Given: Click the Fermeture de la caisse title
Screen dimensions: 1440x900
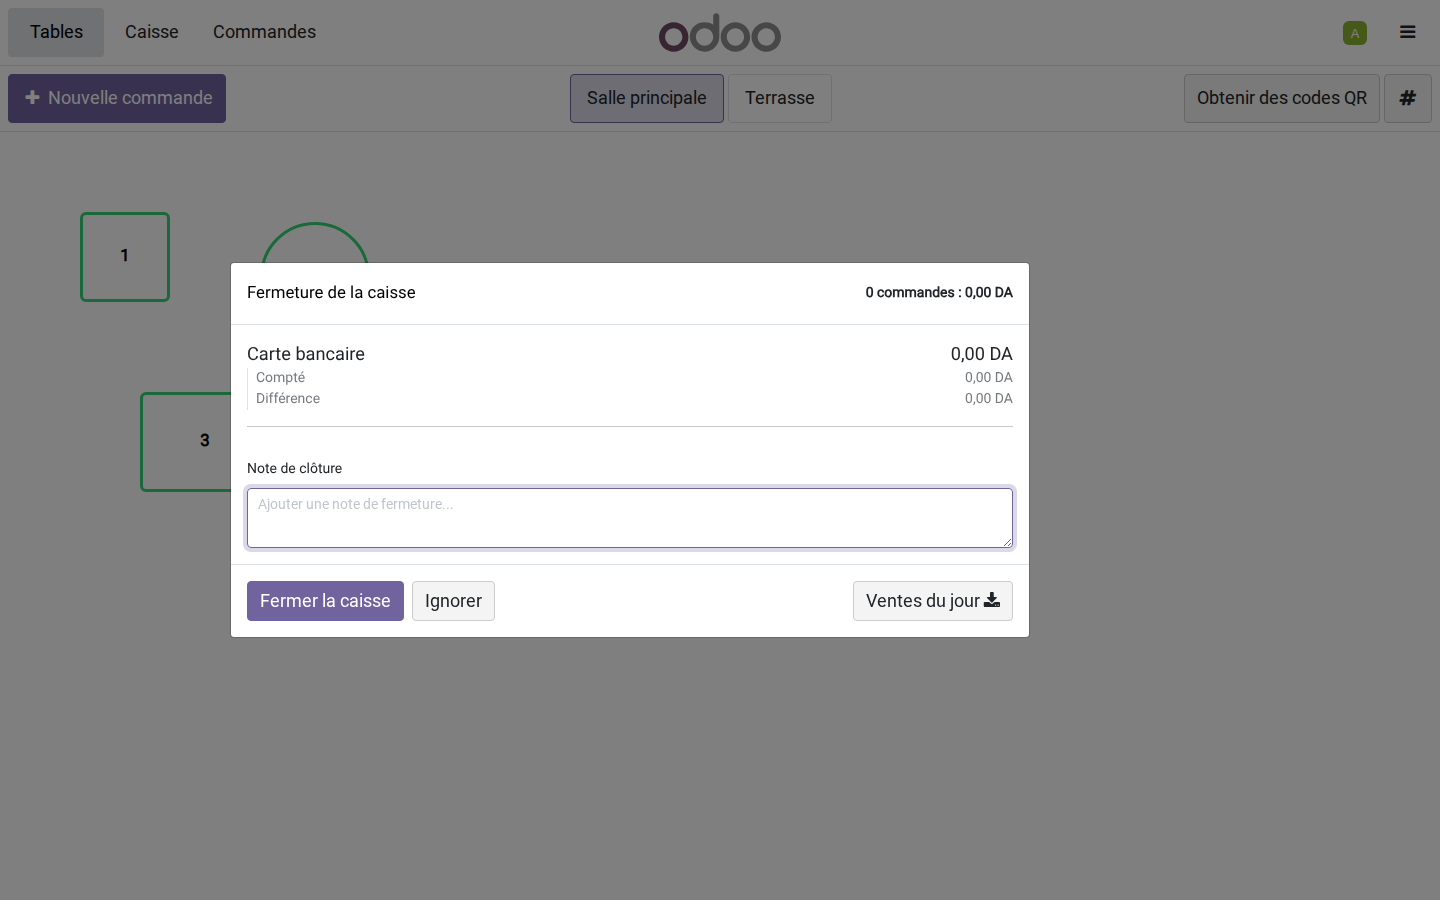Looking at the screenshot, I should (x=331, y=293).
